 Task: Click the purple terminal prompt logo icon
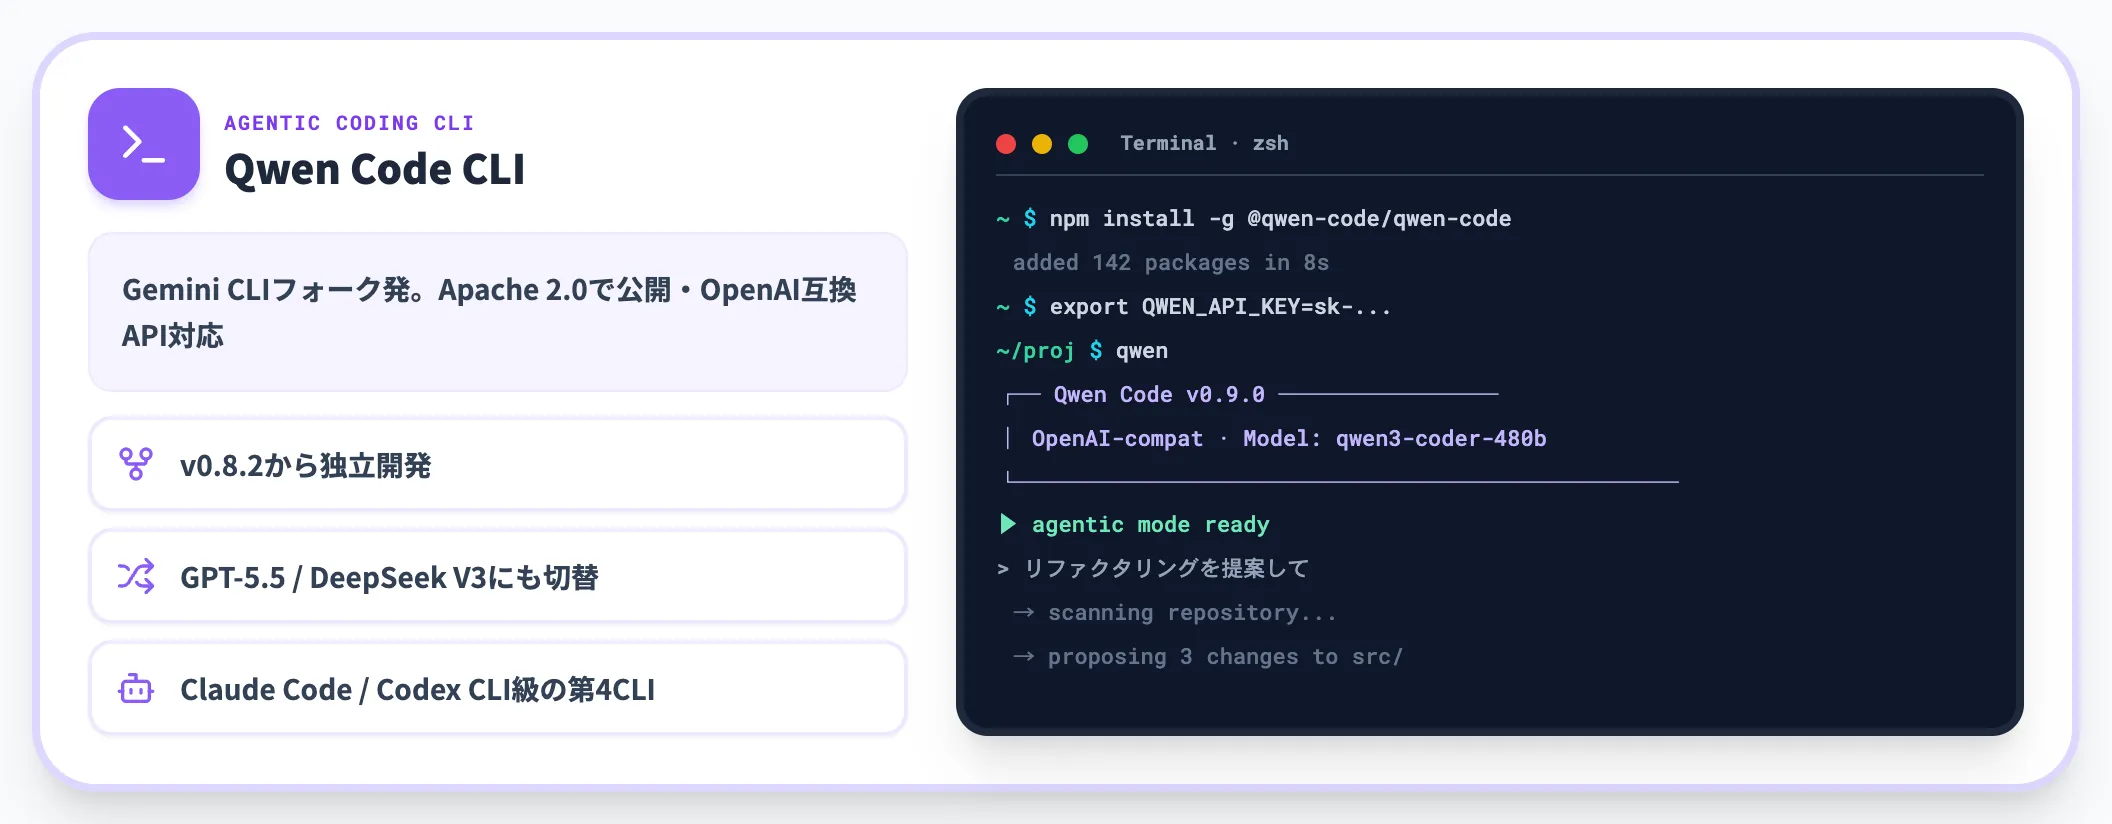(144, 144)
